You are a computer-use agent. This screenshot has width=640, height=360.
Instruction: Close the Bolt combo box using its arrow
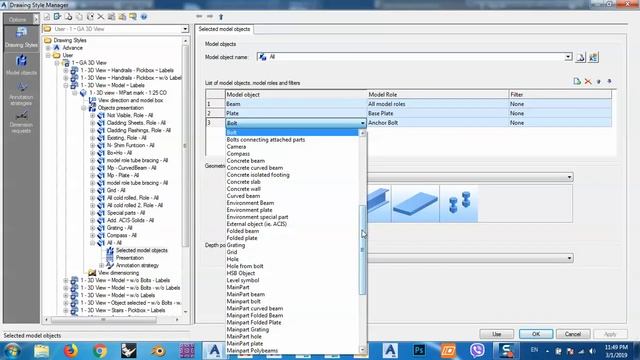[x=362, y=123]
